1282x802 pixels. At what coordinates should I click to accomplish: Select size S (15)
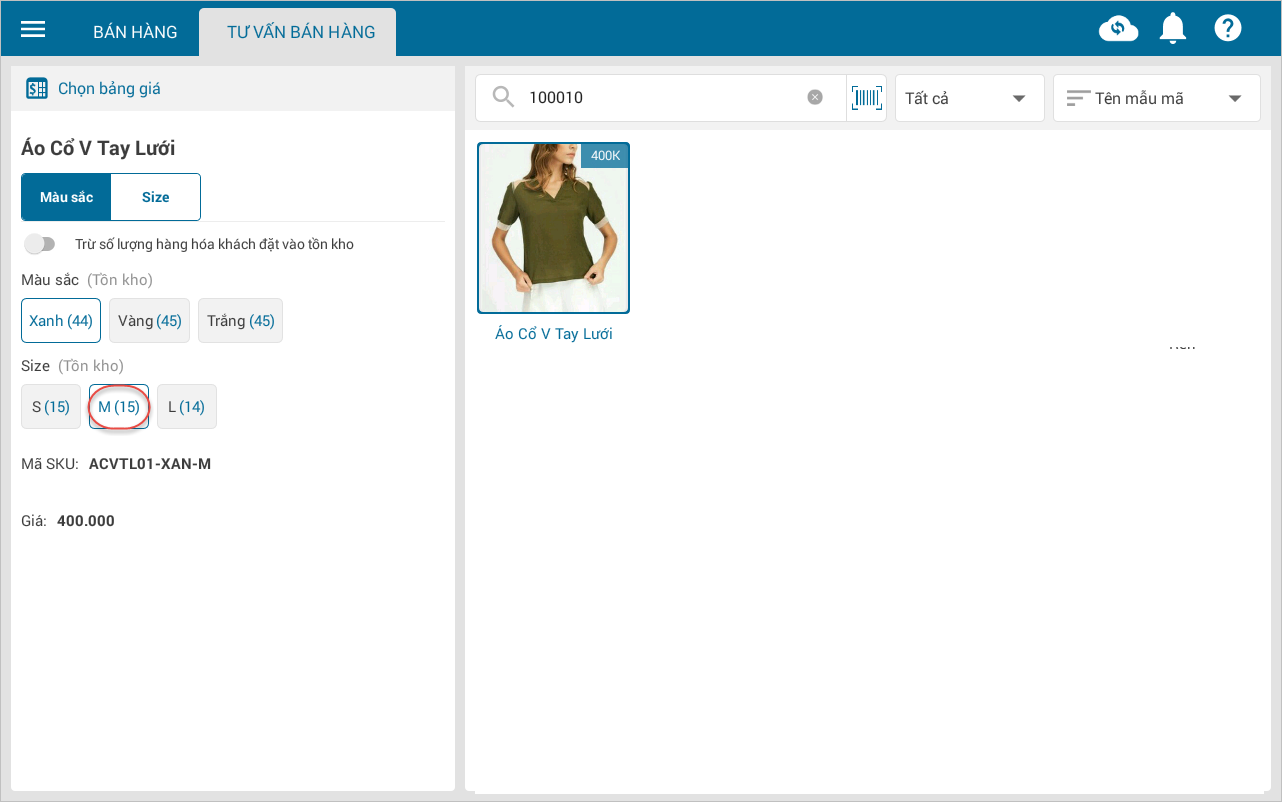click(51, 407)
